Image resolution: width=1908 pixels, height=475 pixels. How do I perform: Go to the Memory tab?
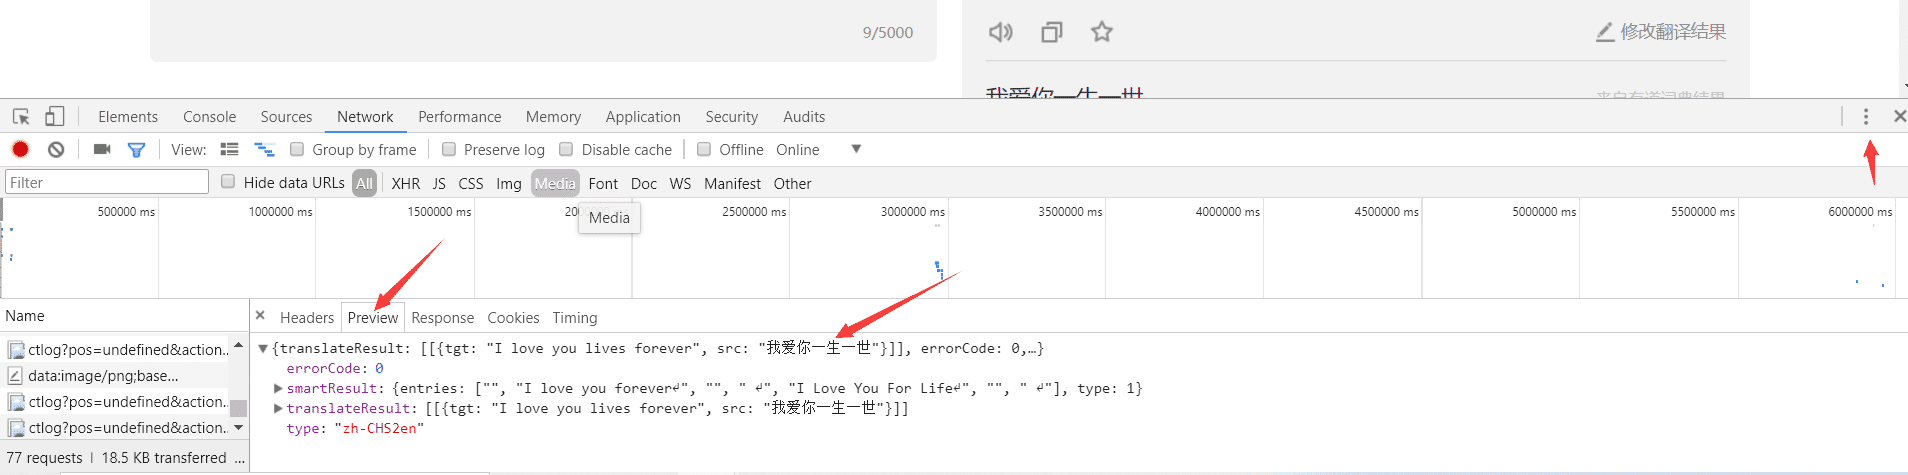pos(553,117)
